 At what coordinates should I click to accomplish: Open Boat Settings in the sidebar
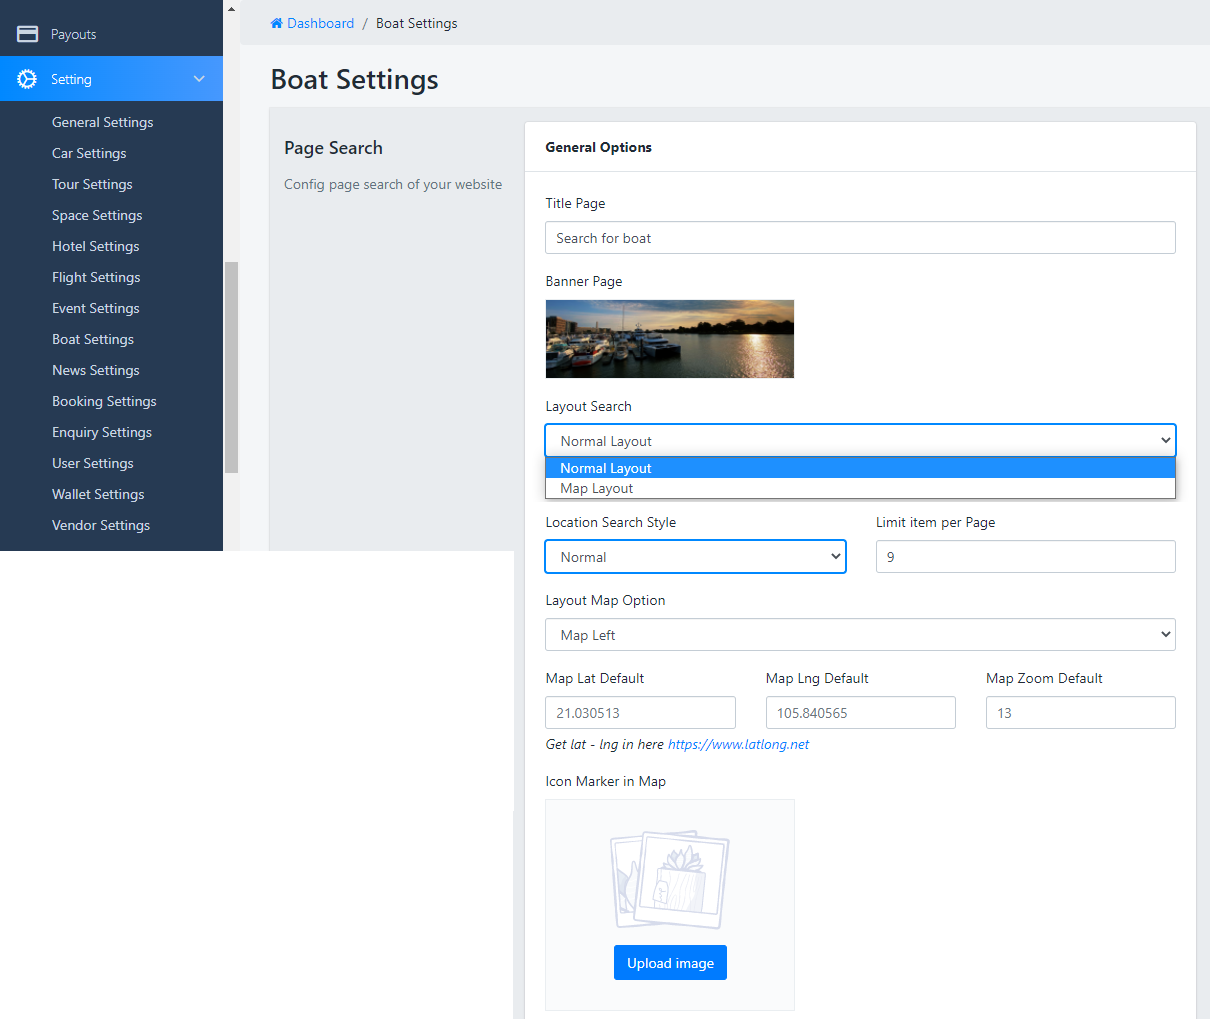(x=93, y=339)
